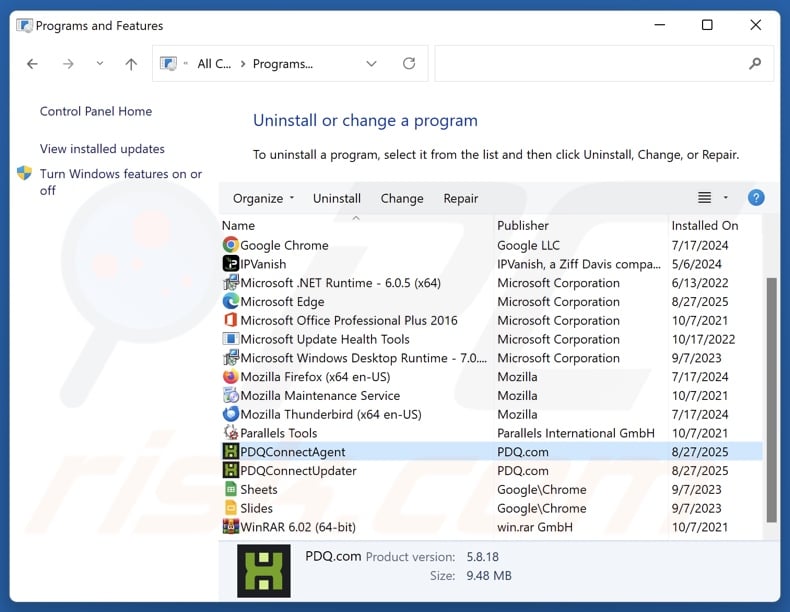
Task: Click Uninstall in the toolbar
Action: click(x=337, y=198)
